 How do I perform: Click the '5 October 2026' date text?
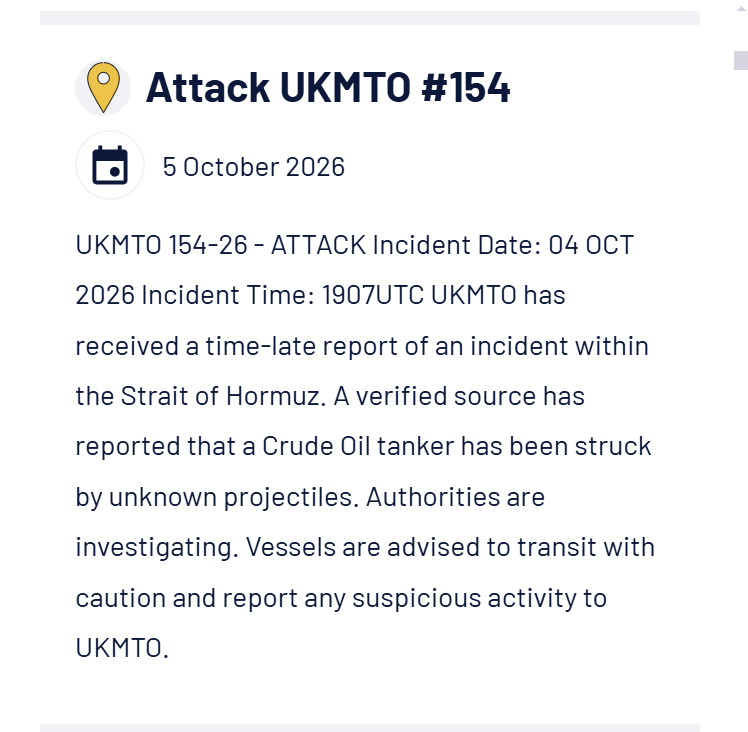point(253,167)
